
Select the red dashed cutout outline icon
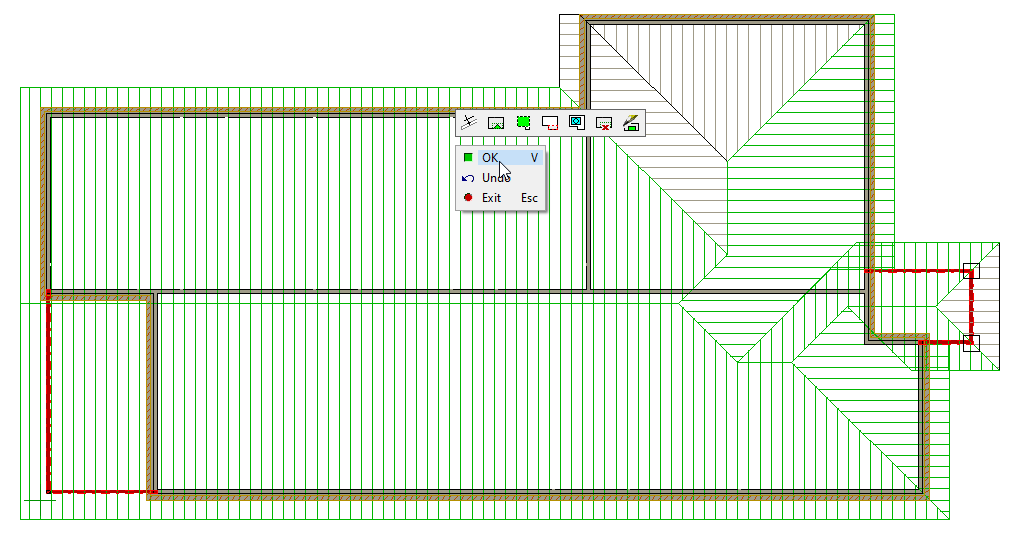pos(549,123)
